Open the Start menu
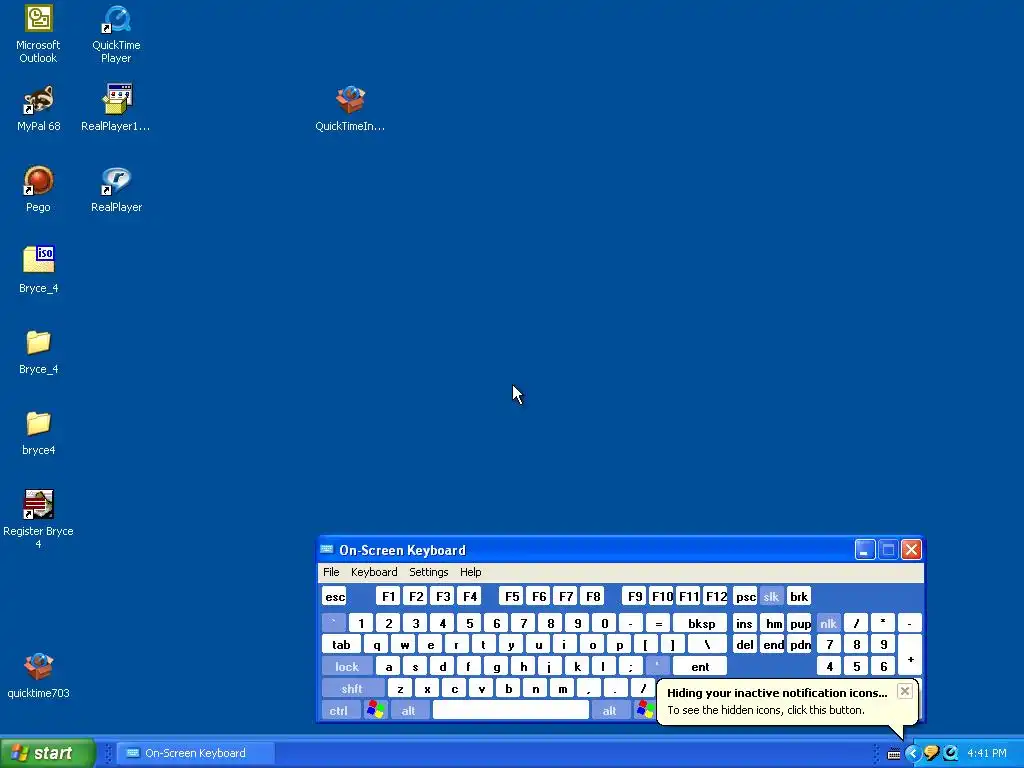The height and width of the screenshot is (768, 1024). point(48,753)
